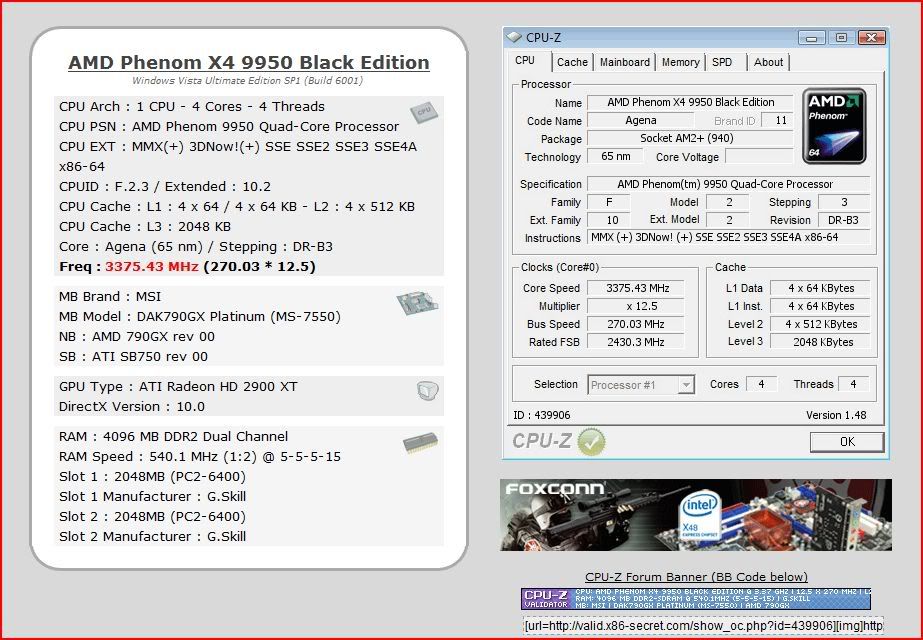
Task: Click the AMD Phenom logo in CPU-Z
Action: coord(834,126)
